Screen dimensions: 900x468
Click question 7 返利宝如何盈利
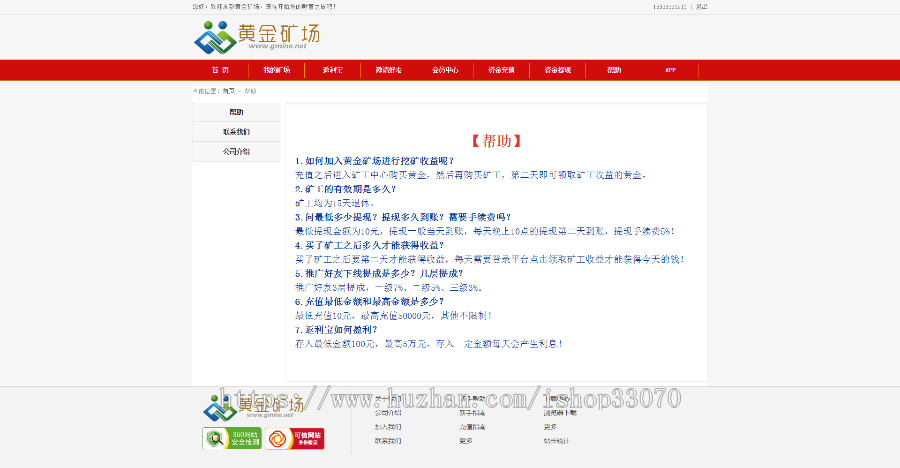(336, 330)
